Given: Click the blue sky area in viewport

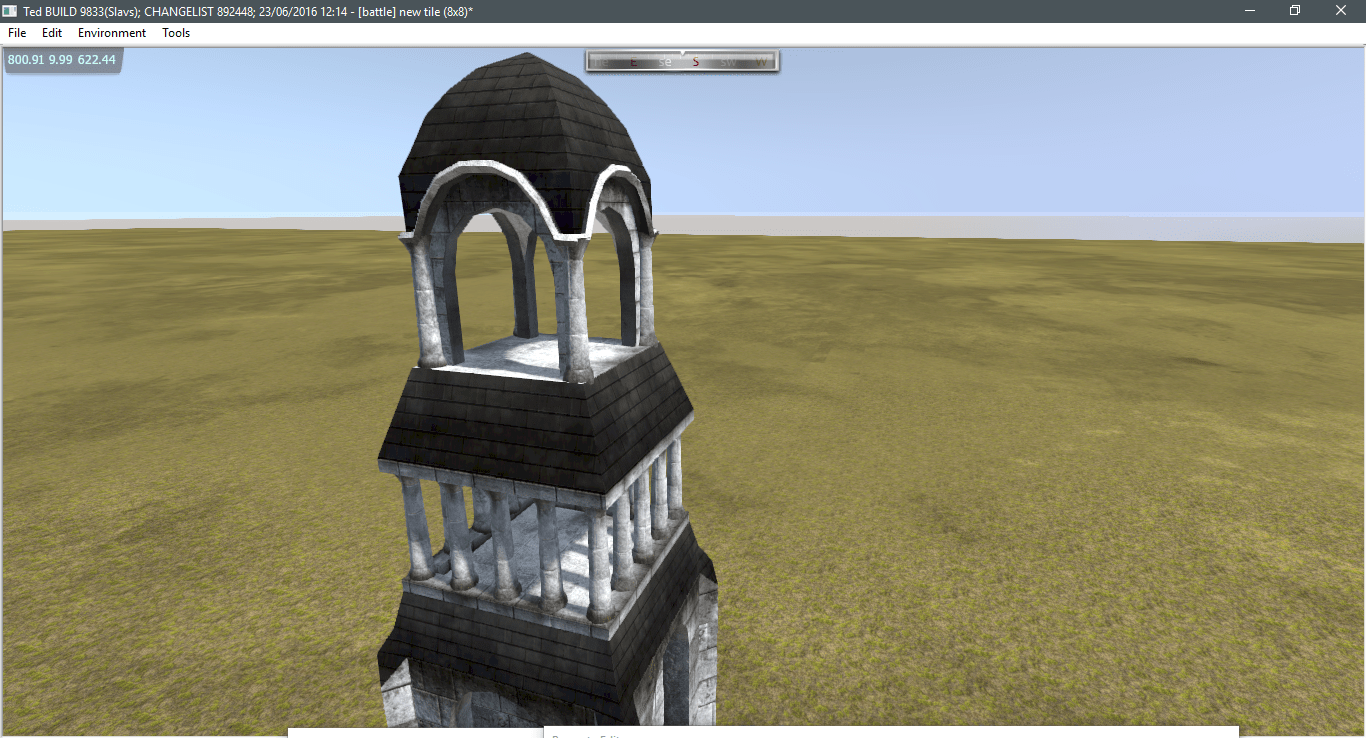Looking at the screenshot, I should tap(1000, 130).
